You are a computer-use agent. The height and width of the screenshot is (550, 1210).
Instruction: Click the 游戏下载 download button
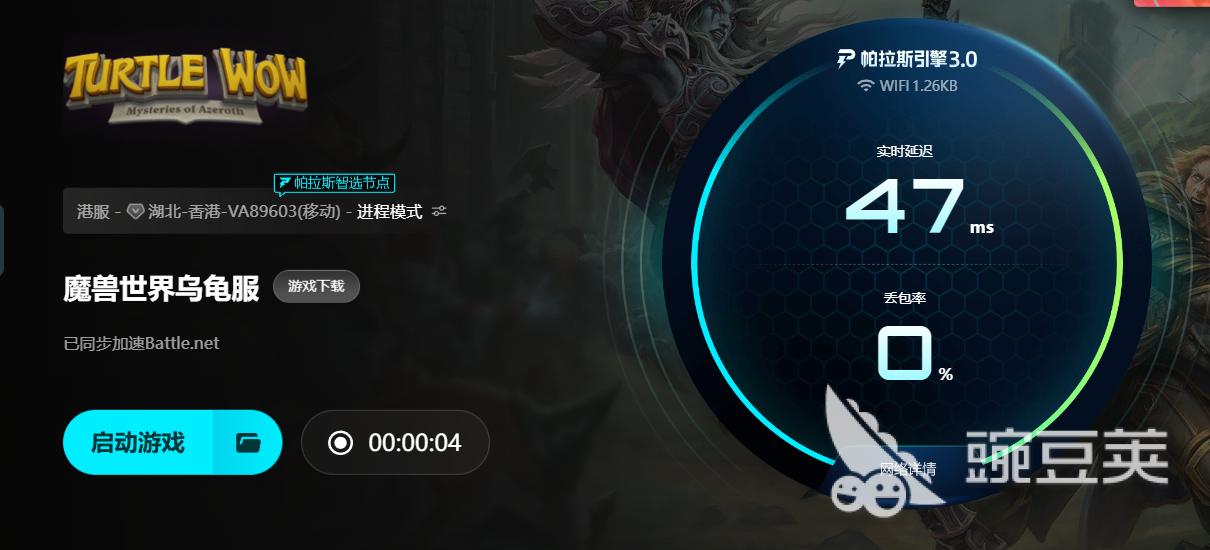click(x=316, y=286)
